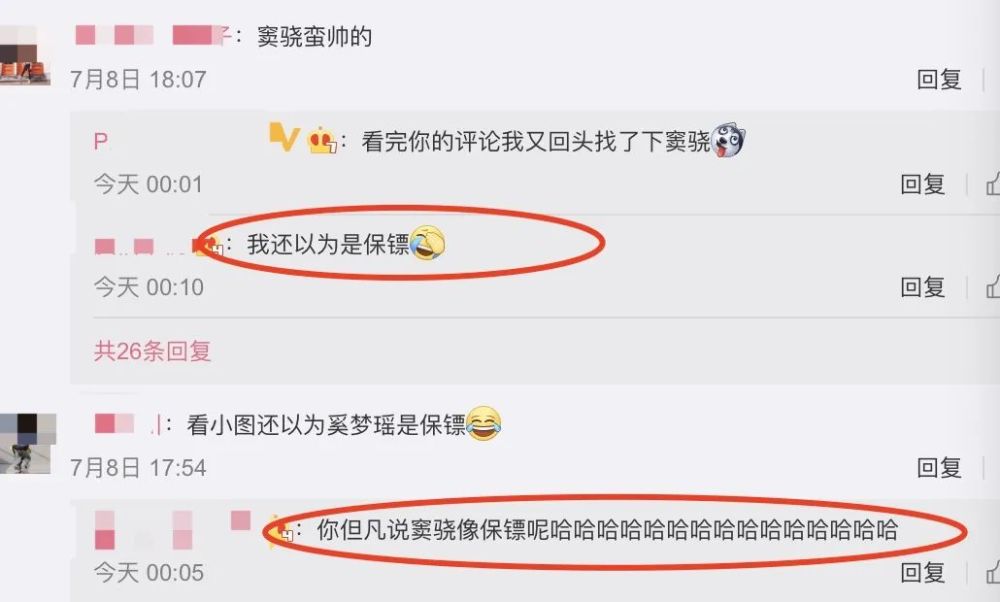This screenshot has width=1000, height=602.
Task: Click the comment text 窦骁蛮帅的
Action: pyautogui.click(x=314, y=36)
